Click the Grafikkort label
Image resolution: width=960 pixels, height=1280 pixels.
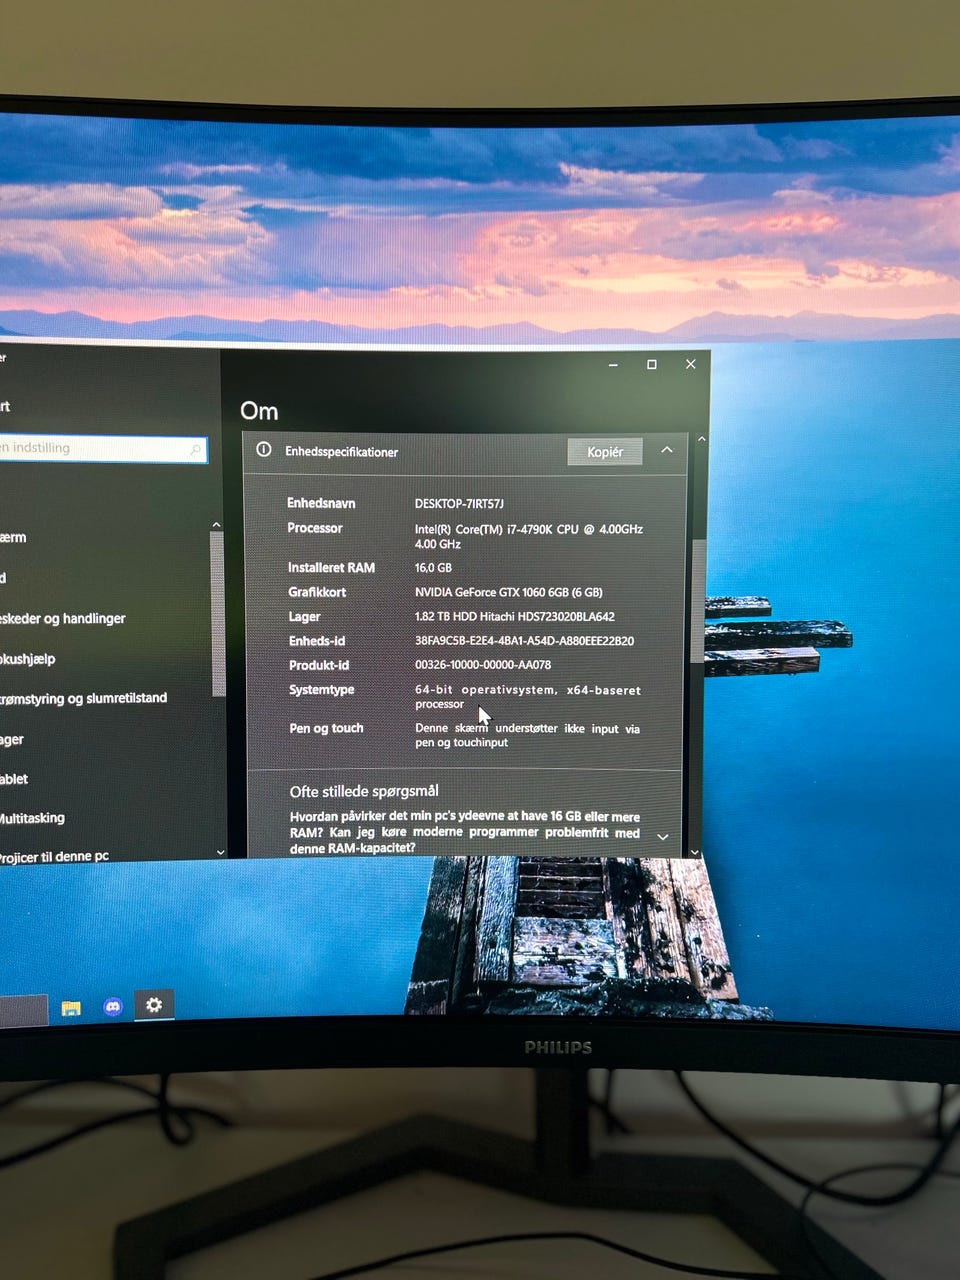pos(317,592)
